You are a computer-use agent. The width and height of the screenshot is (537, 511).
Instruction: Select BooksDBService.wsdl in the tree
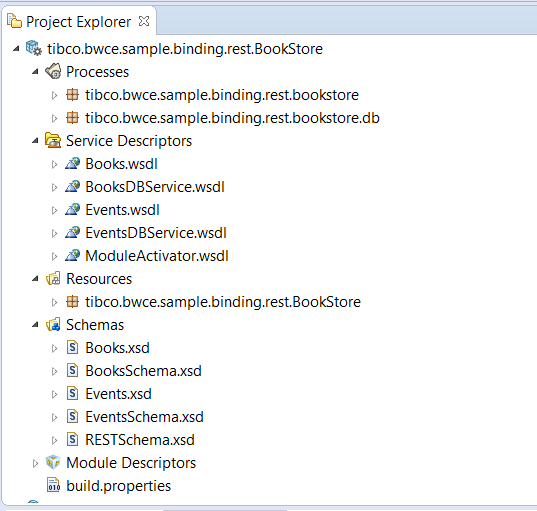(155, 187)
